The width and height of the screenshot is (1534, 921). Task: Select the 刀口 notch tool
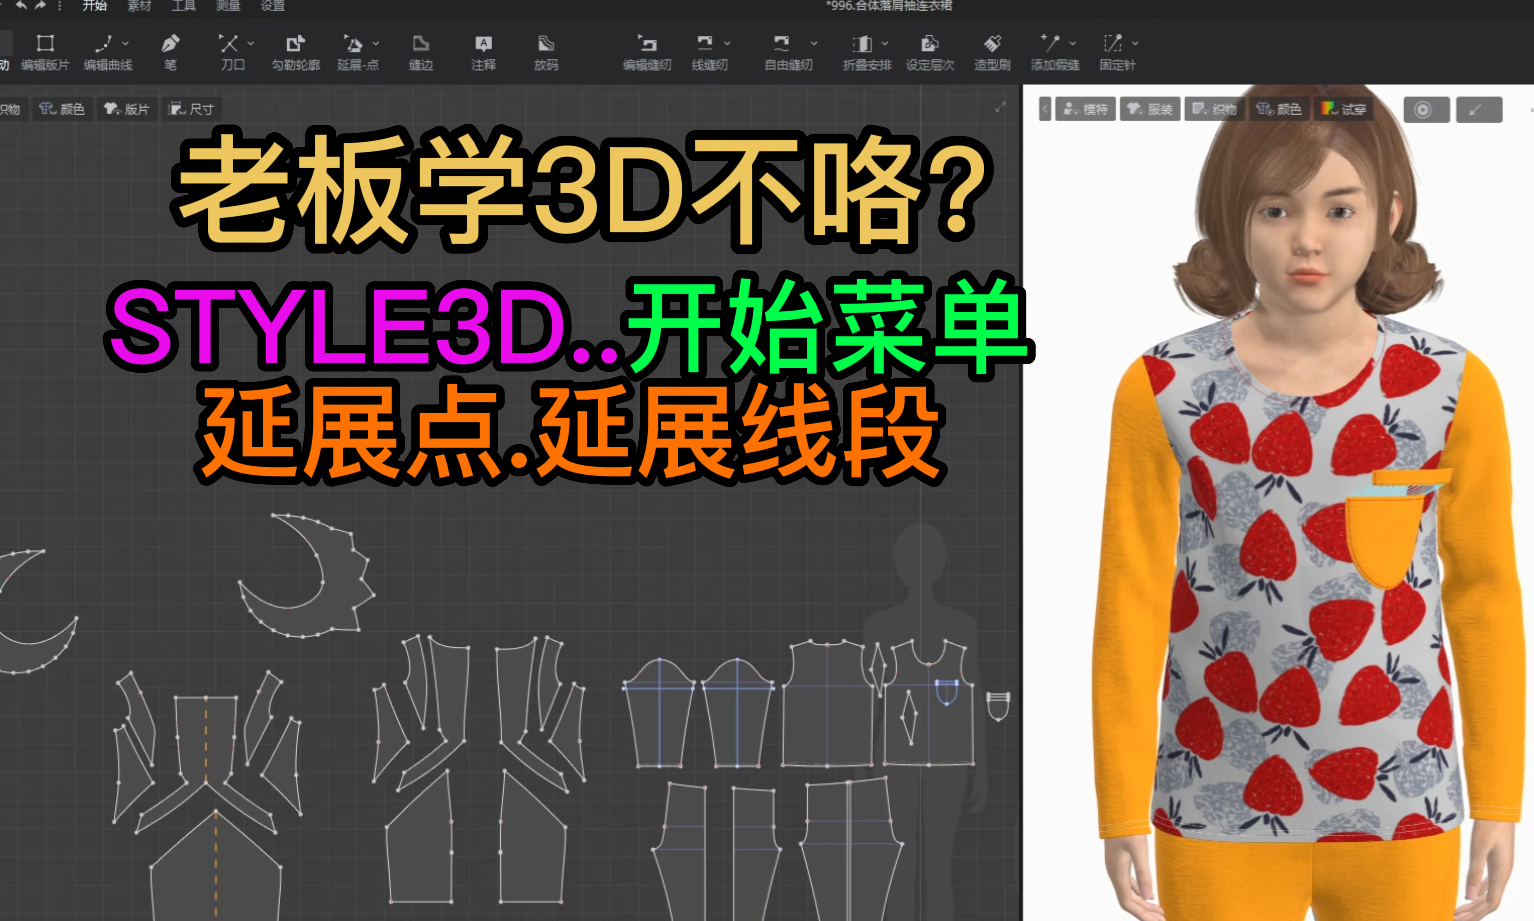click(x=232, y=52)
